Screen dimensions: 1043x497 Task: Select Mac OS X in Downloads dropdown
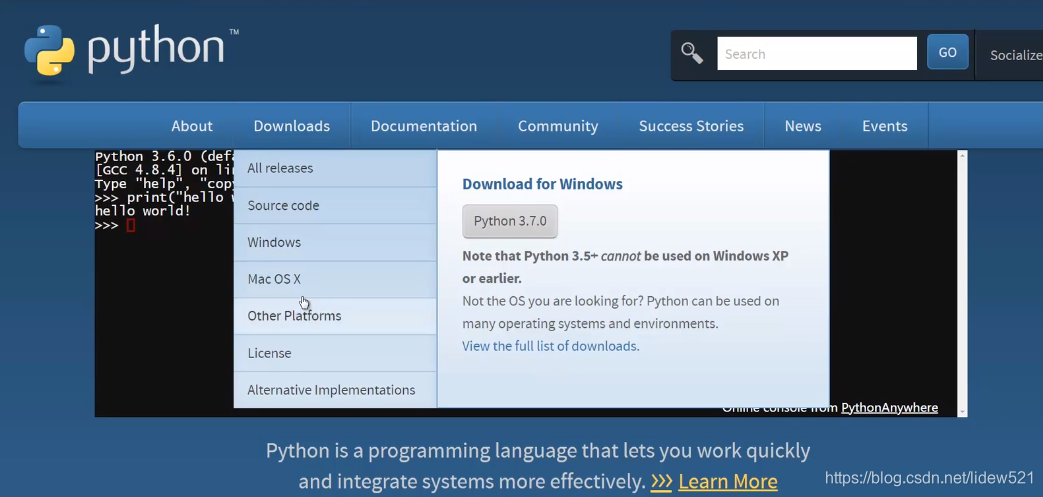335,279
